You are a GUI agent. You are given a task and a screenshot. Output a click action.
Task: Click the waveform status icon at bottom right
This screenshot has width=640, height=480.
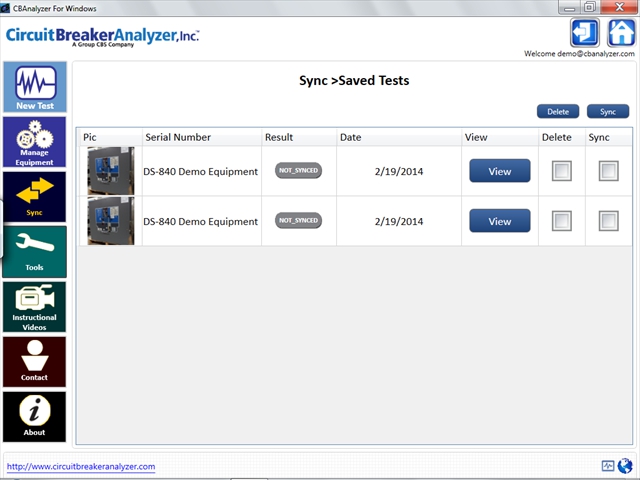click(x=608, y=466)
